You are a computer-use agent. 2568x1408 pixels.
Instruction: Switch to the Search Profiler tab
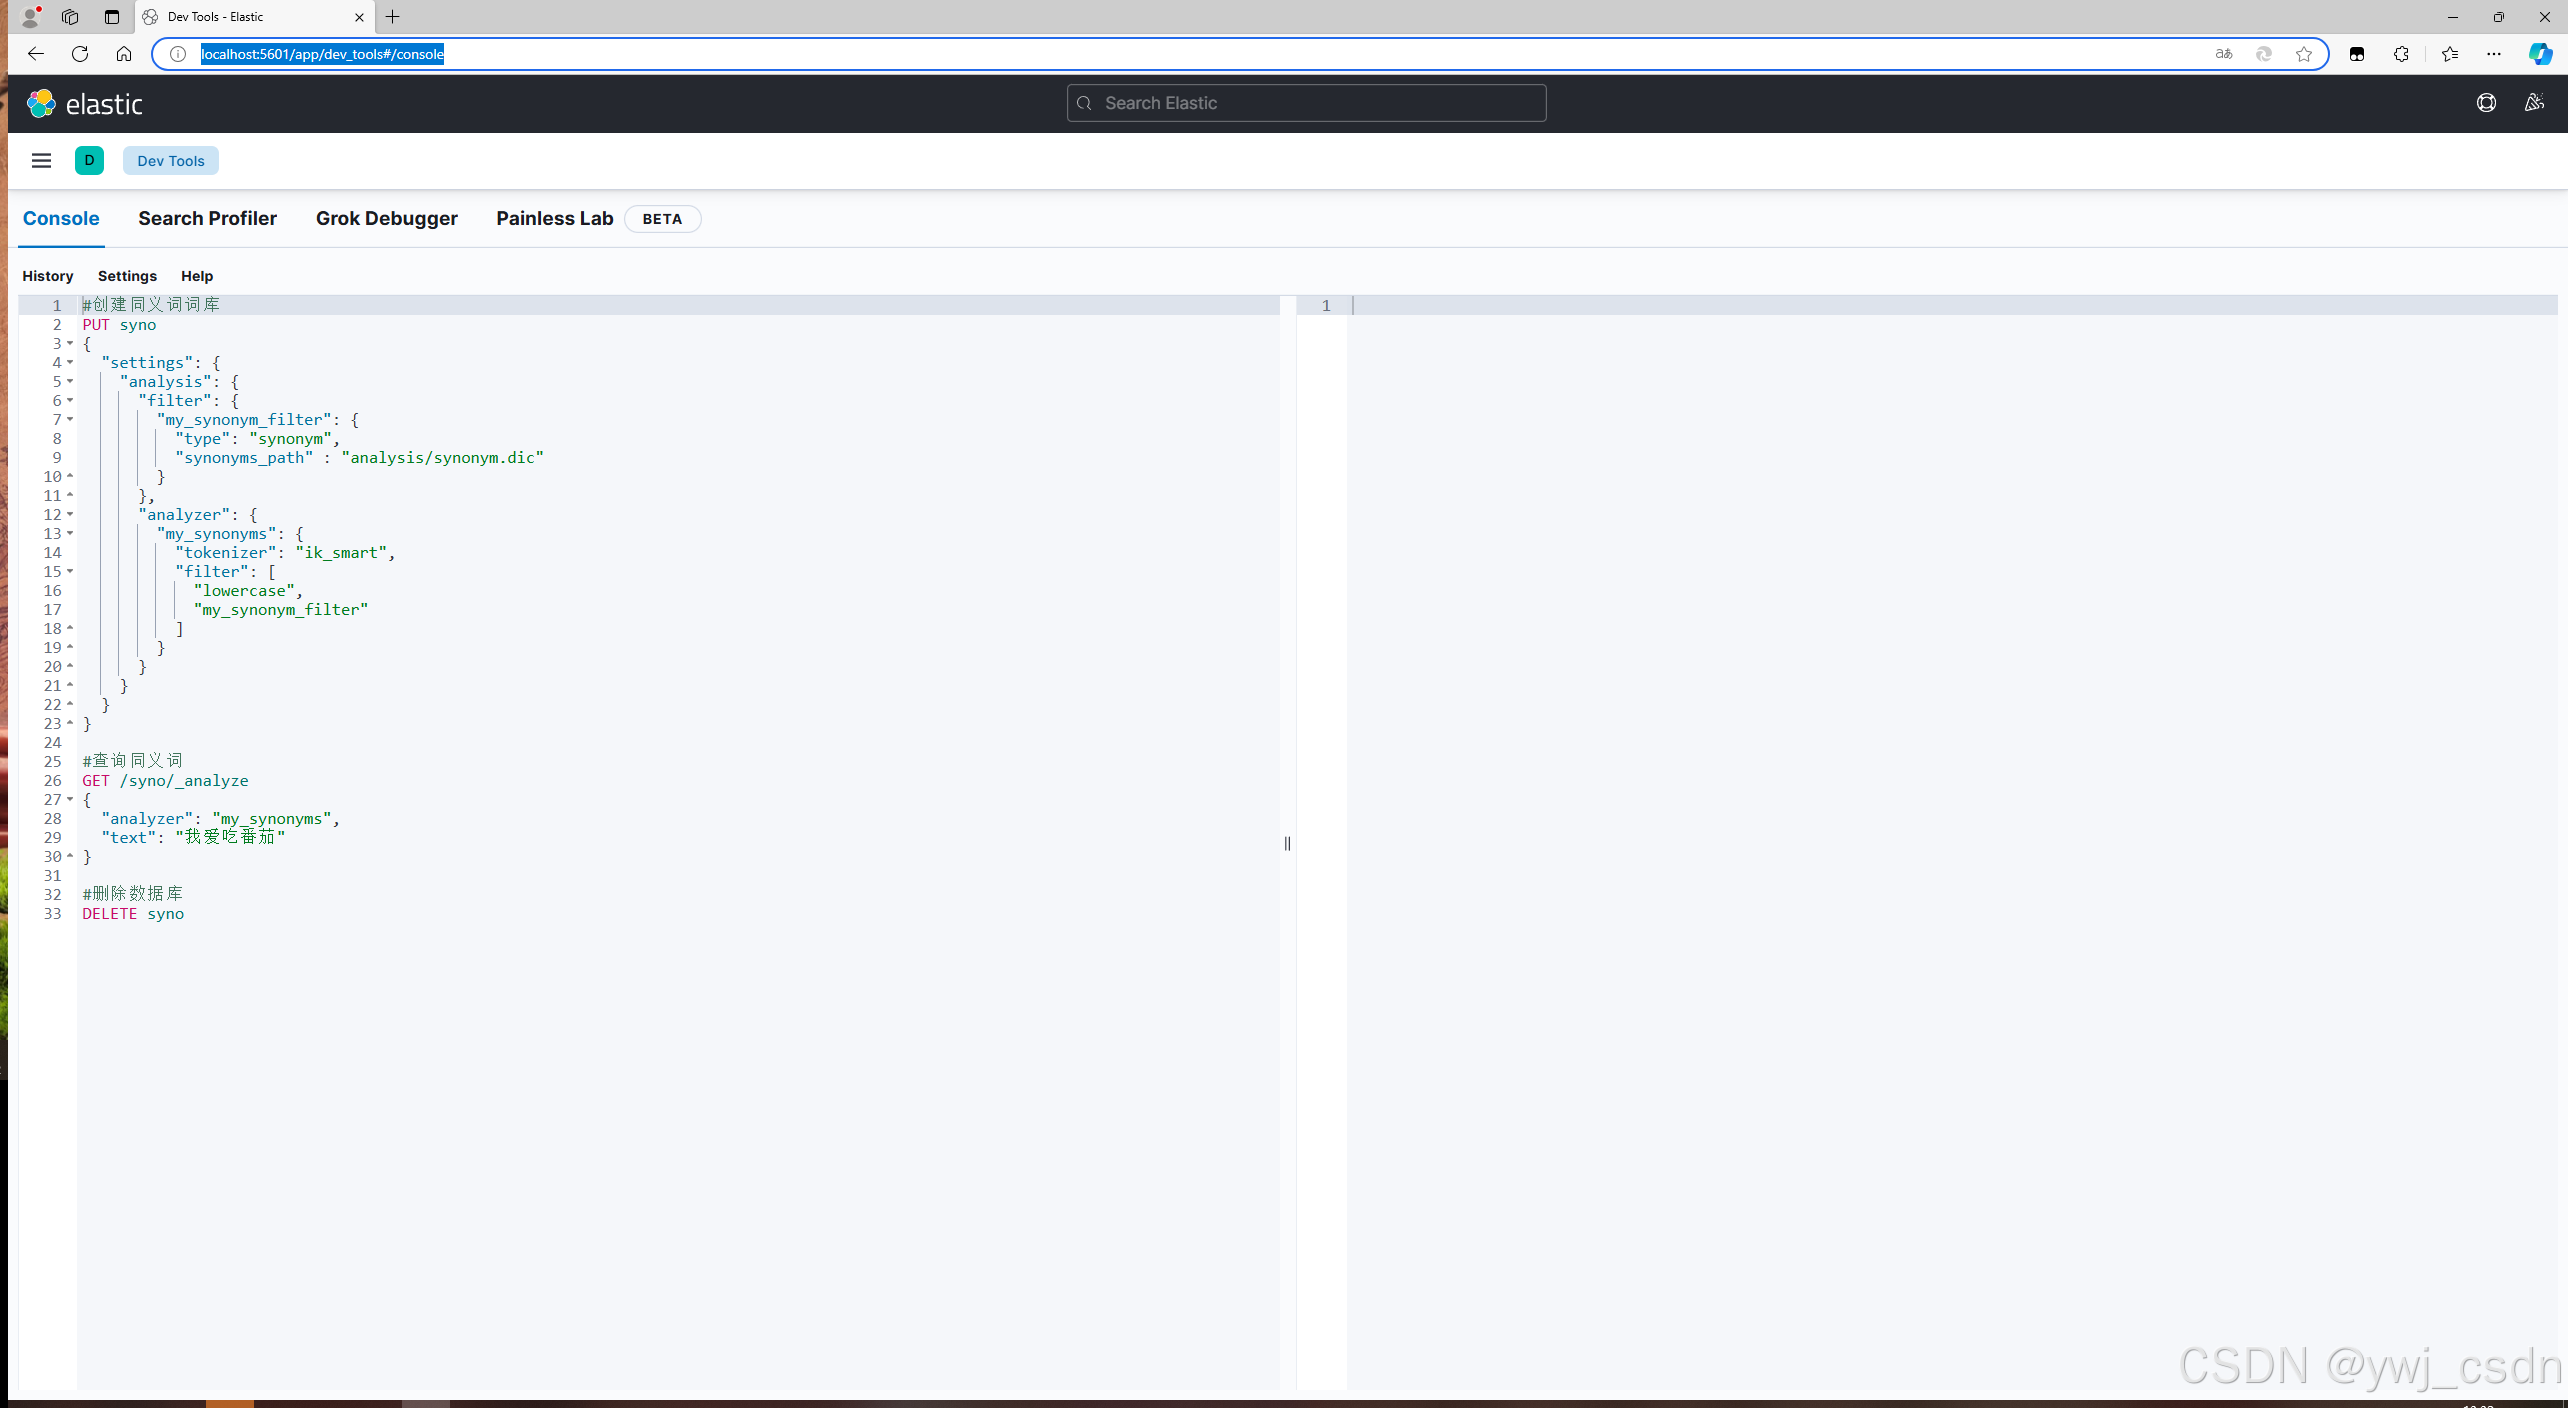click(x=207, y=219)
